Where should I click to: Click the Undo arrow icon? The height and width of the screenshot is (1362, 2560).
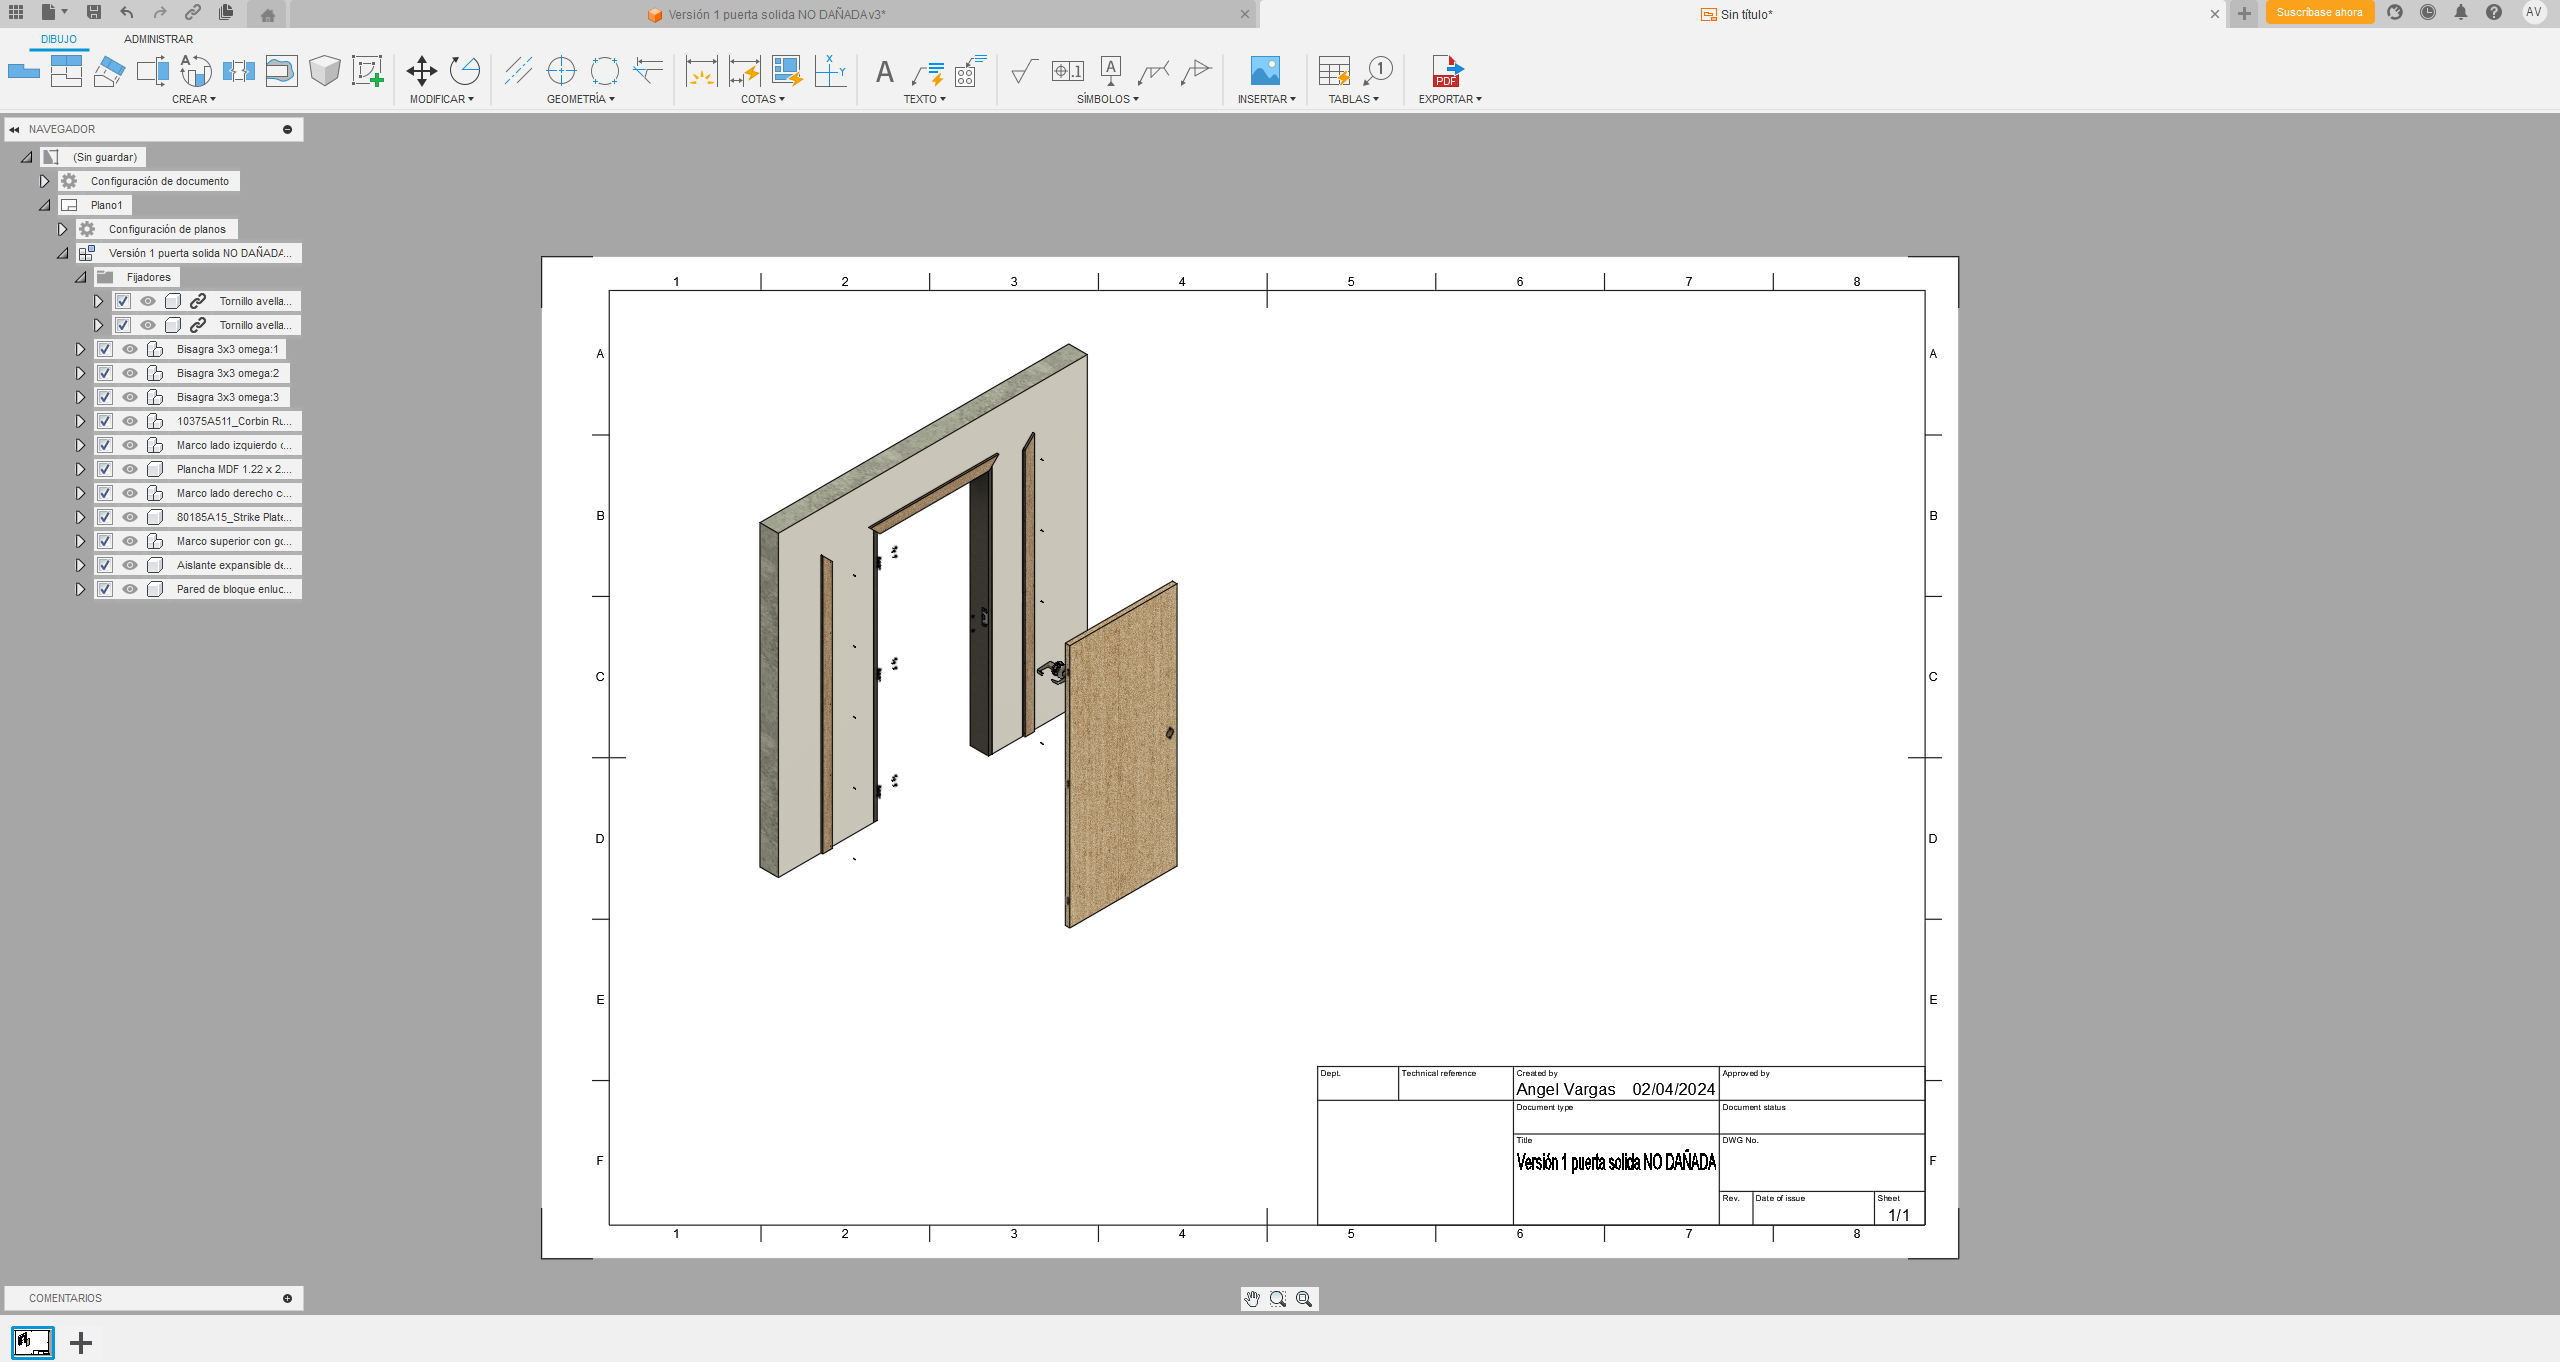(x=127, y=13)
